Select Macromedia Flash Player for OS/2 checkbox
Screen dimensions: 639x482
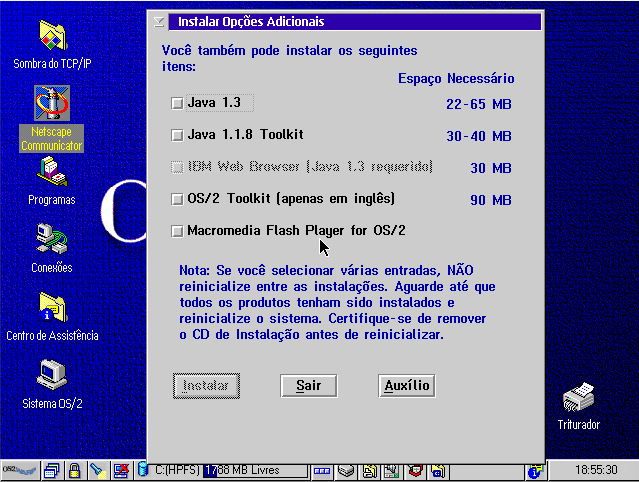click(178, 231)
